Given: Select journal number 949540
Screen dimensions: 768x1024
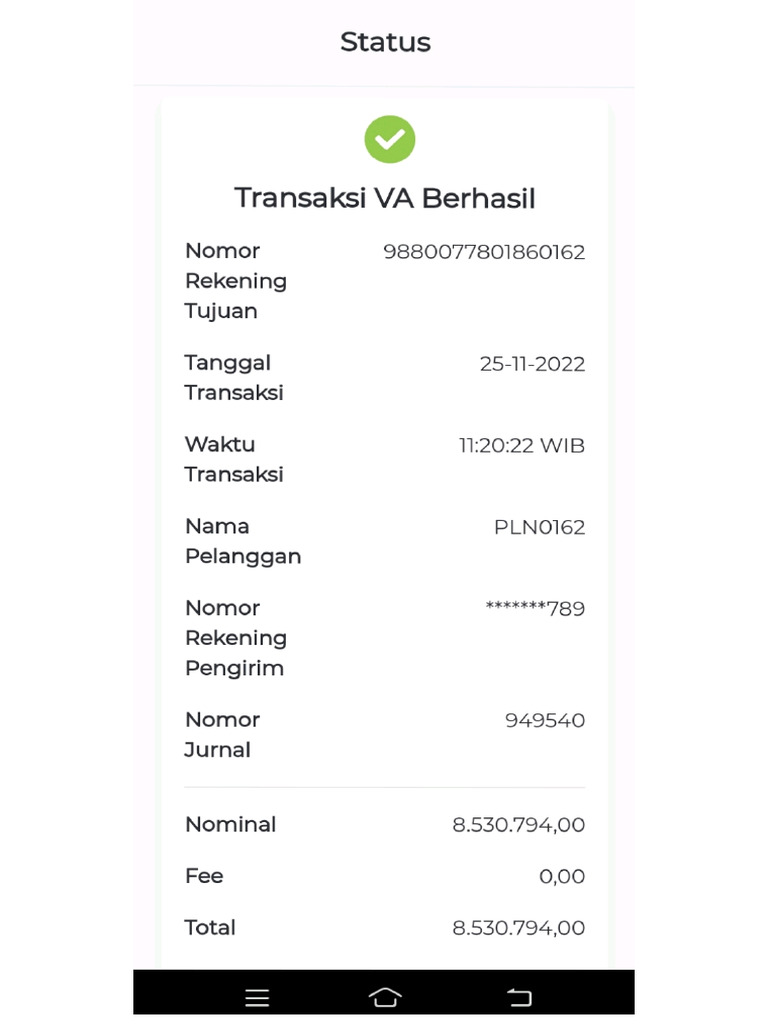Looking at the screenshot, I should (x=545, y=721).
